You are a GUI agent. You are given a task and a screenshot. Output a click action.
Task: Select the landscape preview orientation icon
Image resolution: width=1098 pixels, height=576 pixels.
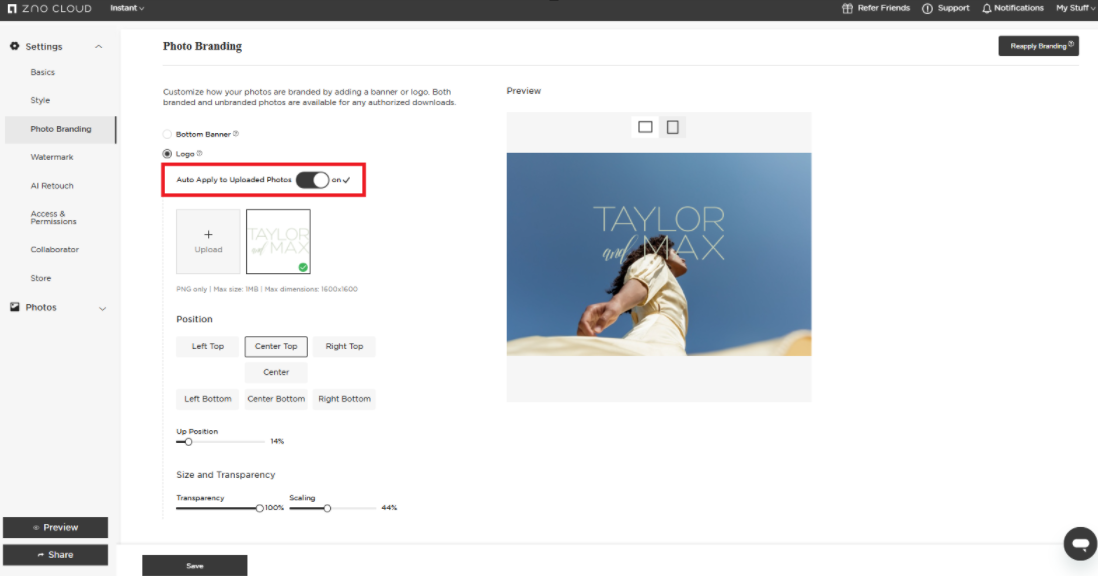point(645,127)
